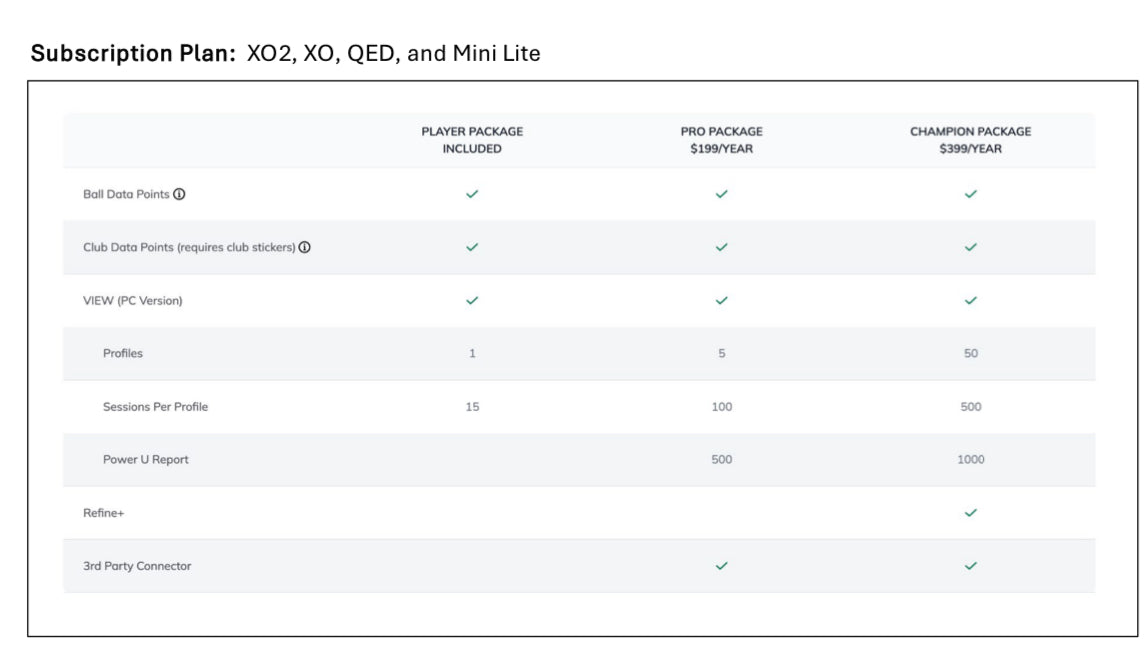
Task: Click Champion Package checkmark in Refine+ row
Action: [970, 513]
